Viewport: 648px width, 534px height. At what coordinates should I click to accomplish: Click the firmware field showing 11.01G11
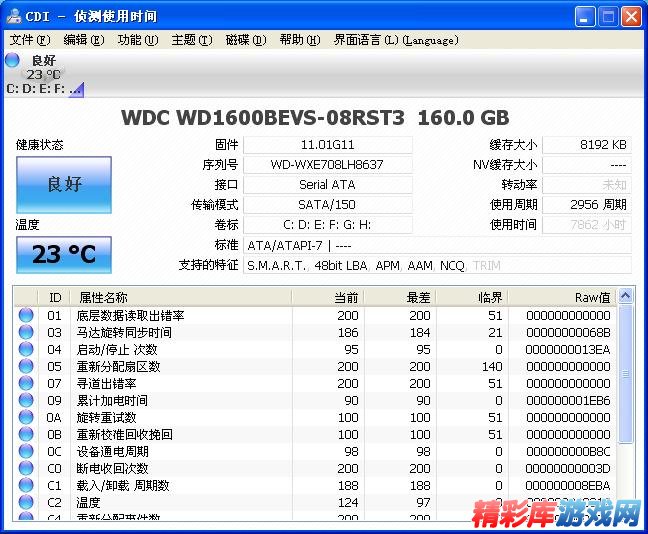point(327,145)
